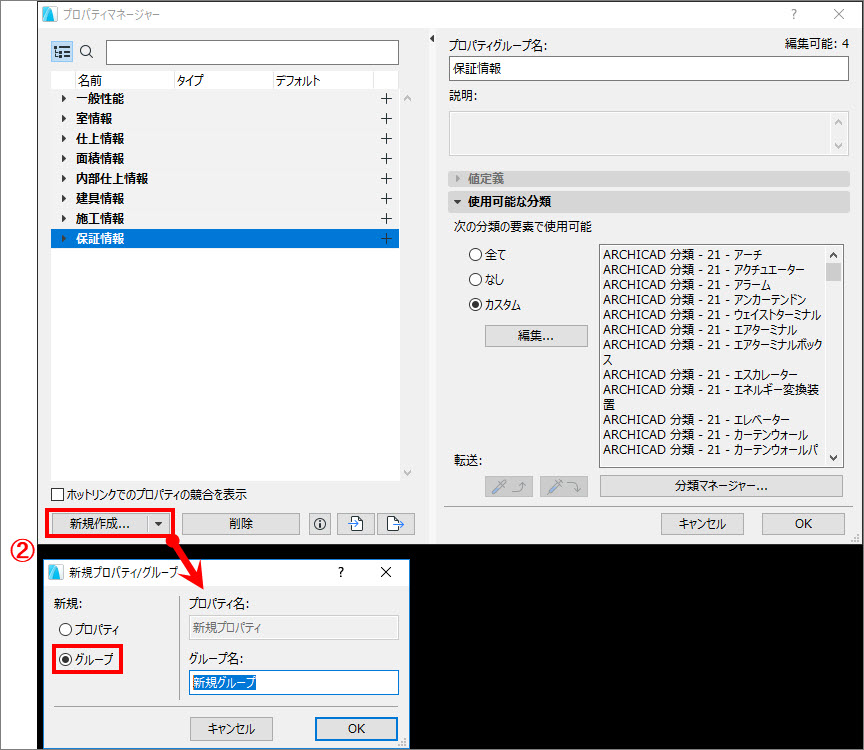
Task: Click the 編集... button
Action: point(536,336)
